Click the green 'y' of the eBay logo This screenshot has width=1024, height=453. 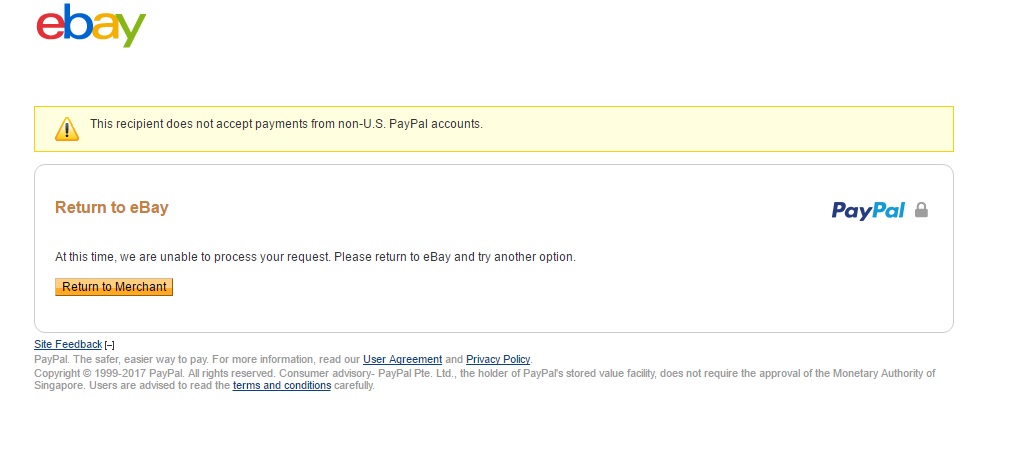tap(131, 30)
